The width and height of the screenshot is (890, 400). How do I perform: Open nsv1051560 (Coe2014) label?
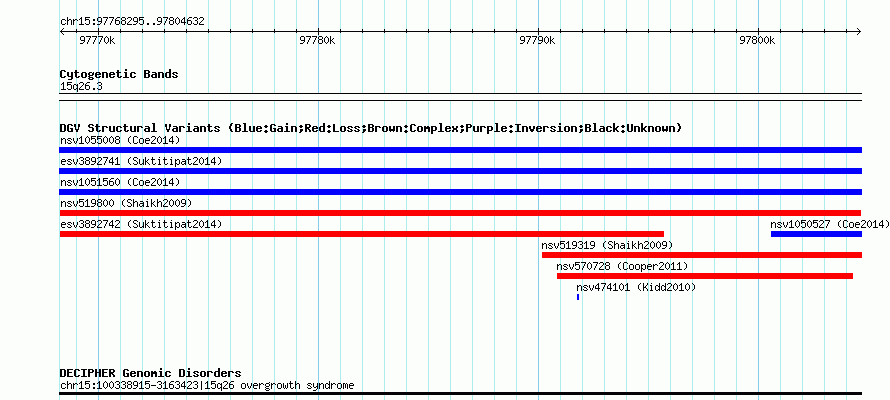point(120,182)
